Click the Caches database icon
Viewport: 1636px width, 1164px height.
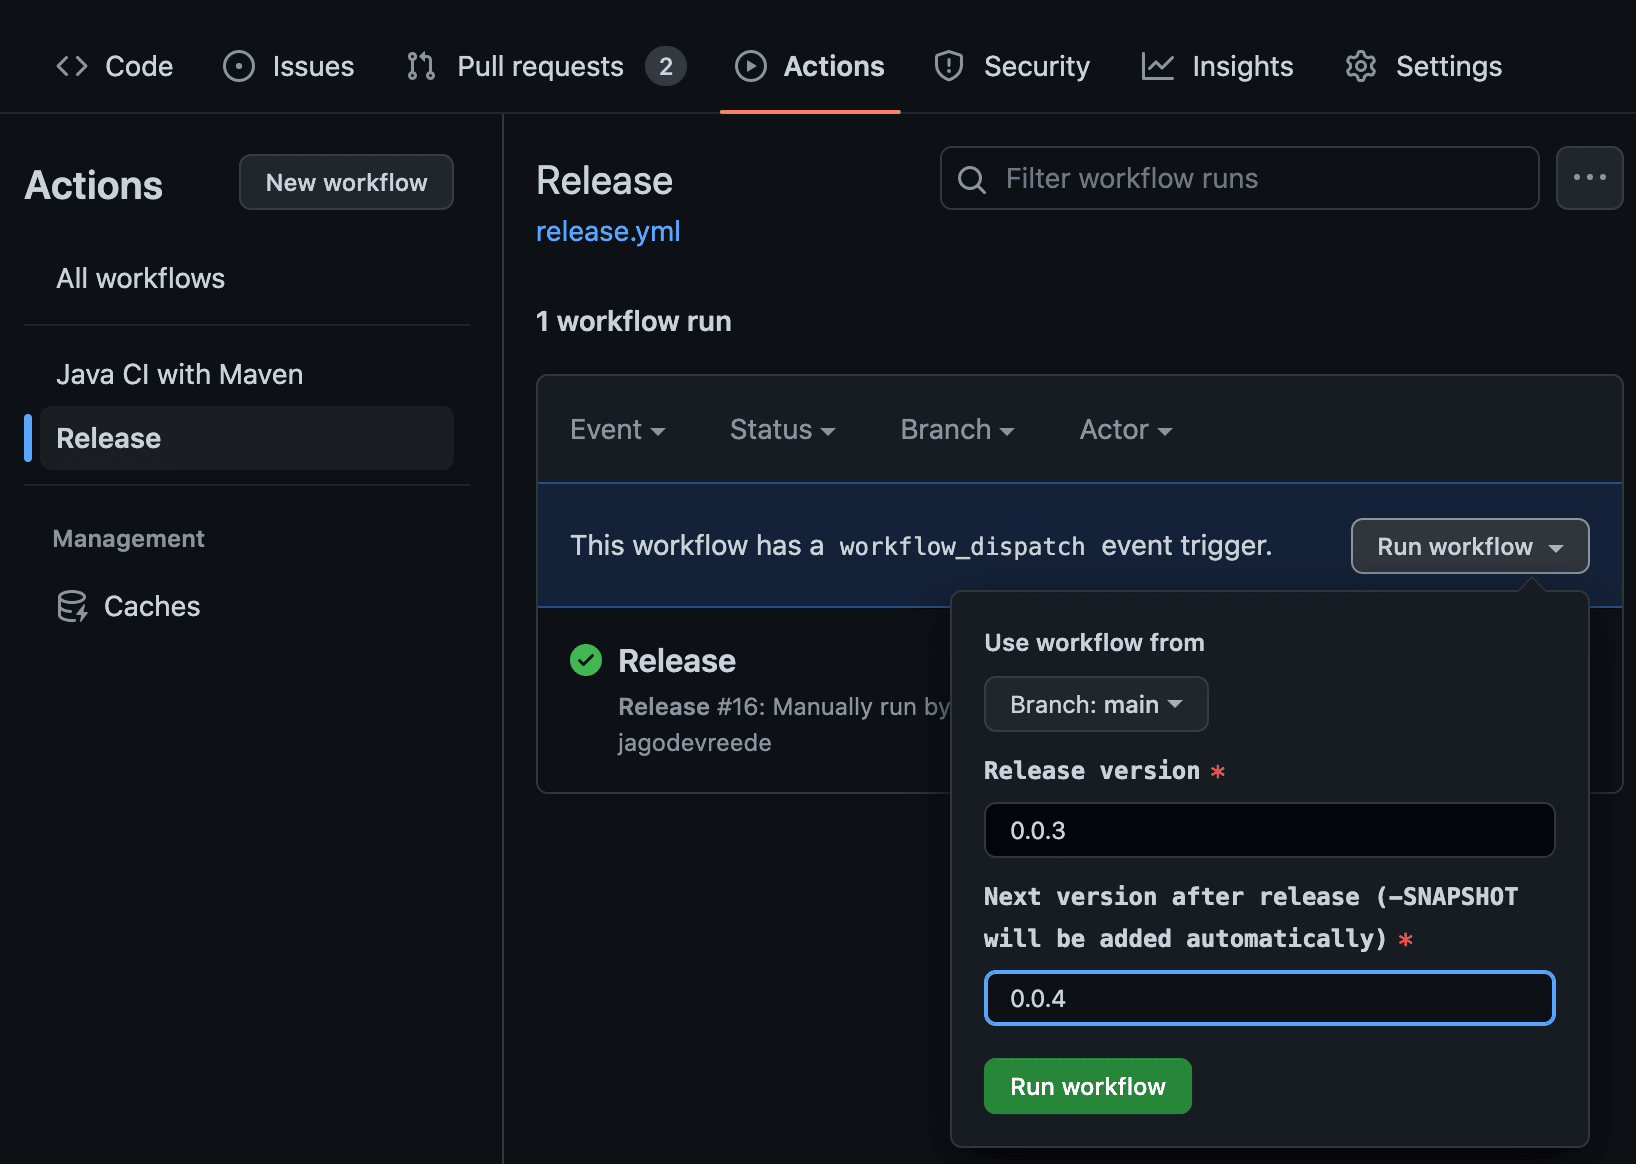[71, 605]
